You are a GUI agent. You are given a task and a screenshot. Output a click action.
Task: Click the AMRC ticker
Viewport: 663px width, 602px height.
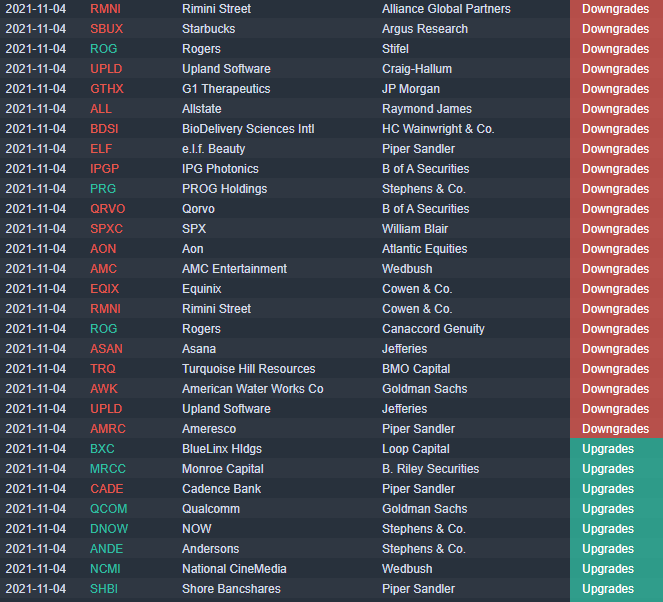(108, 429)
